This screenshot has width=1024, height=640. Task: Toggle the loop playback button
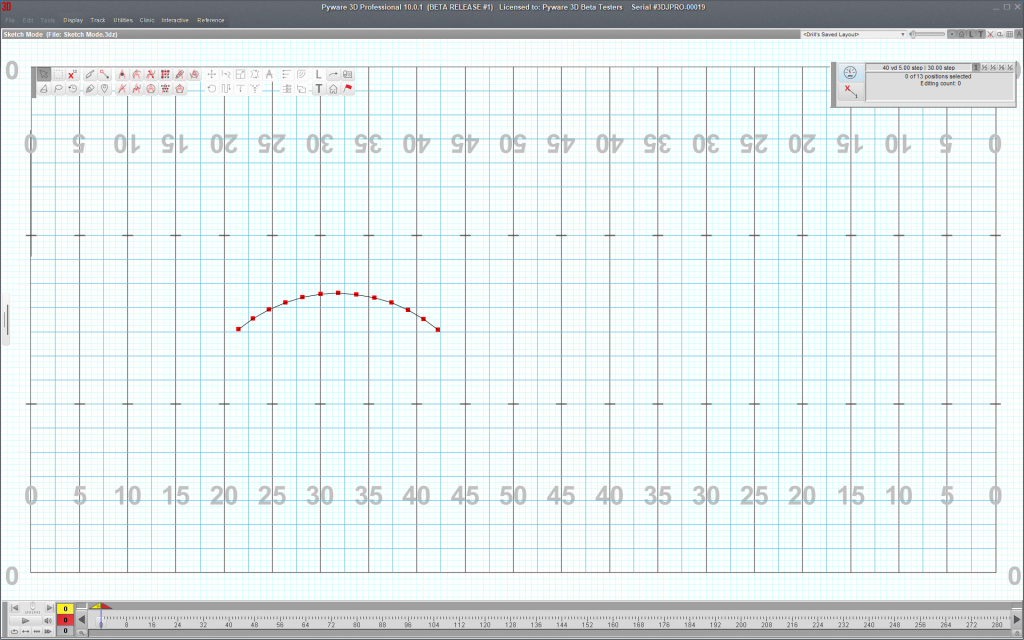click(15, 630)
